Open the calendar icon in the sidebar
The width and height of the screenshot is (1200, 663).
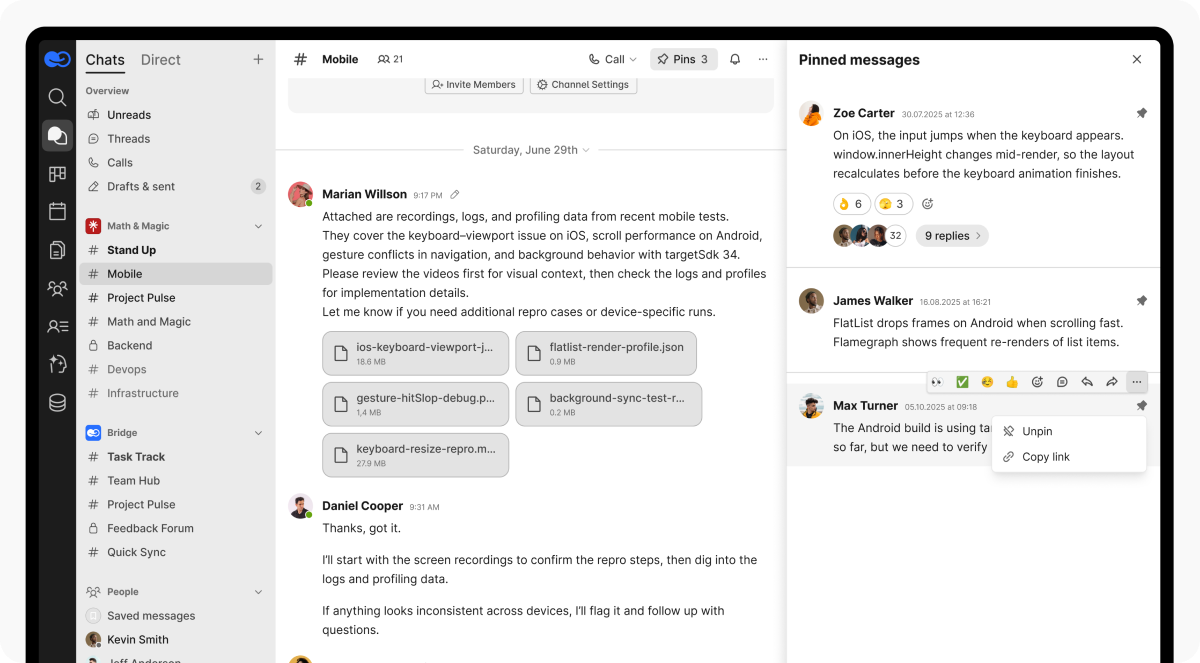click(57, 211)
